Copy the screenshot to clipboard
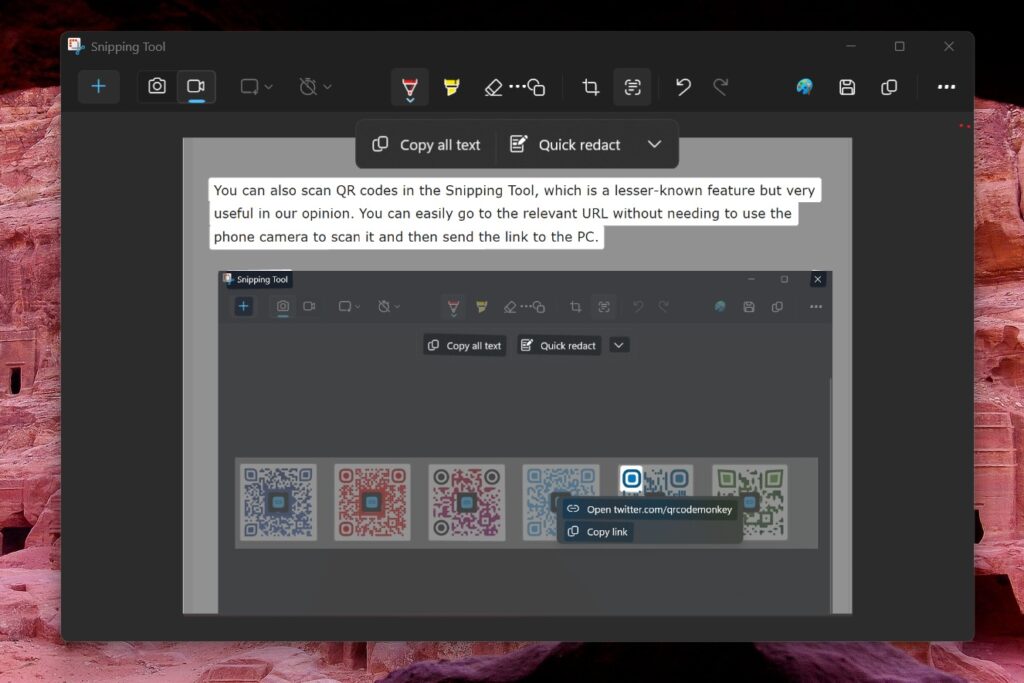1024x683 pixels. 889,87
